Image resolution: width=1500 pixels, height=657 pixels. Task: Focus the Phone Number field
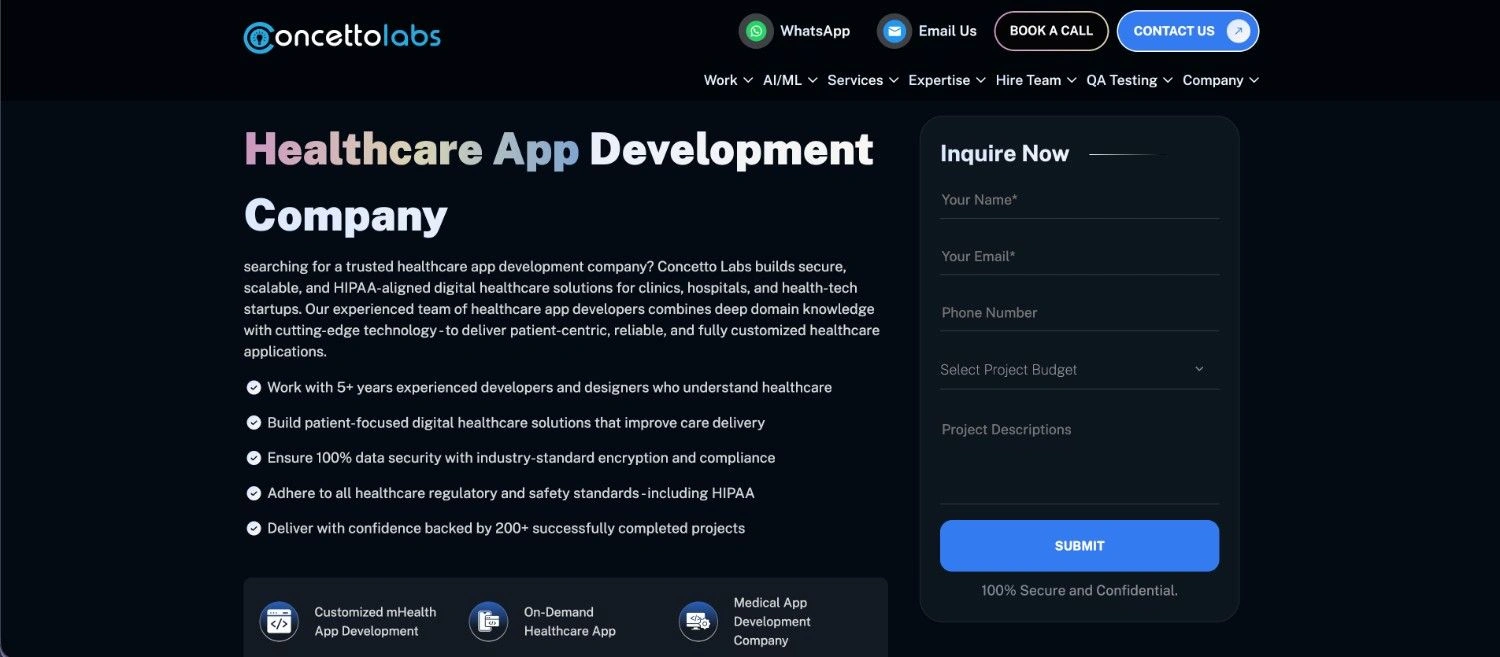[x=1079, y=313]
